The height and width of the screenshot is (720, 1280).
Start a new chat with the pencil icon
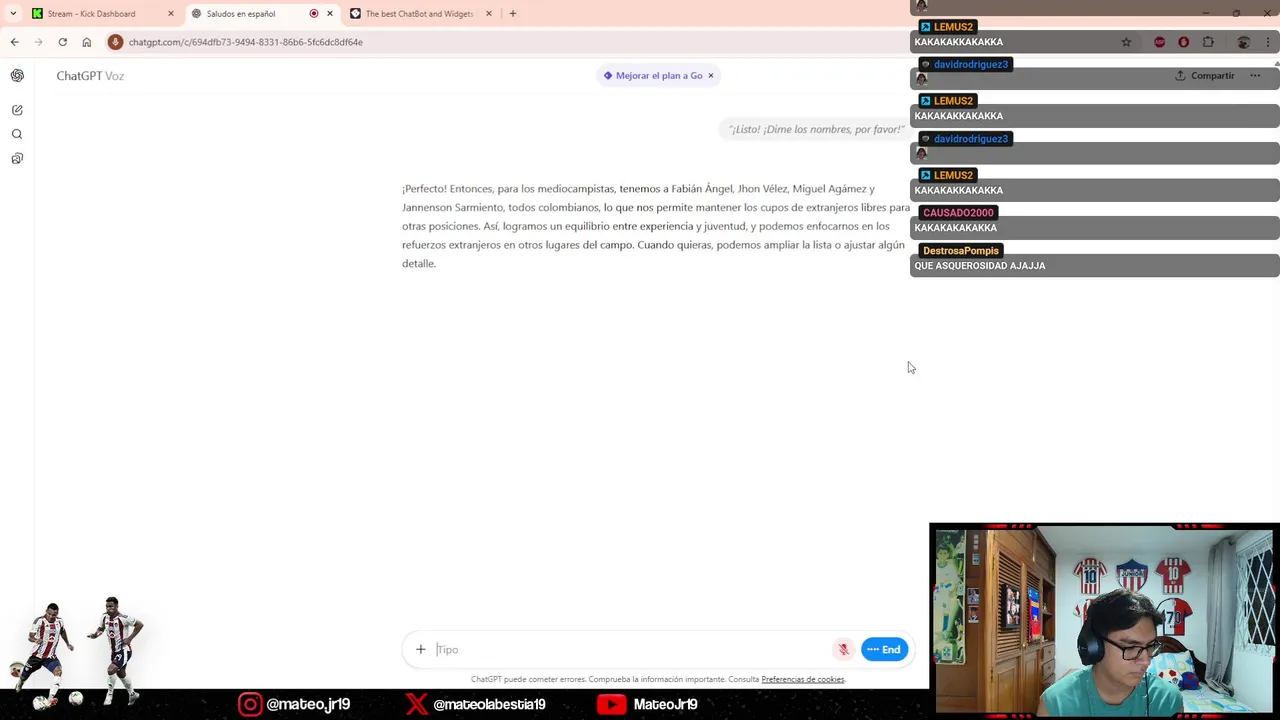[x=17, y=110]
